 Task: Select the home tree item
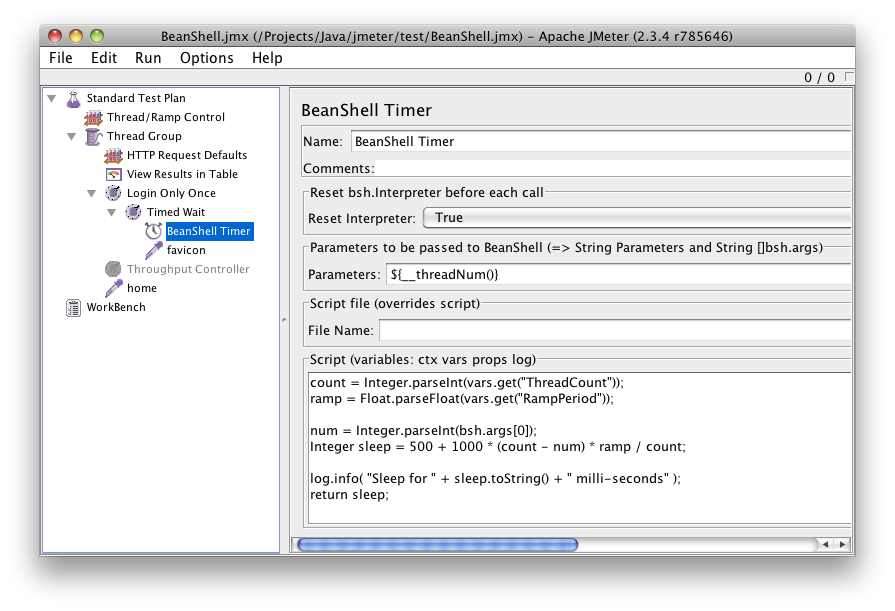[142, 288]
